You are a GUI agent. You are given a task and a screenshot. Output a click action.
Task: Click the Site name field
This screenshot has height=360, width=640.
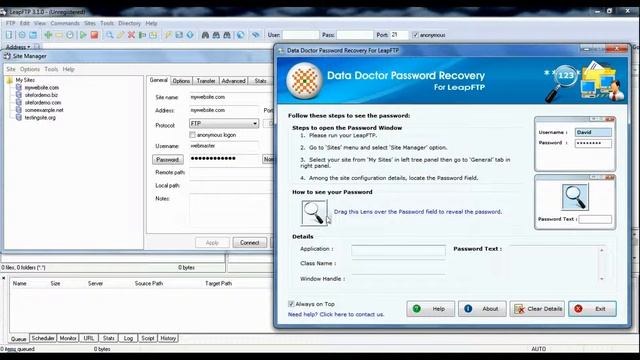(231, 97)
